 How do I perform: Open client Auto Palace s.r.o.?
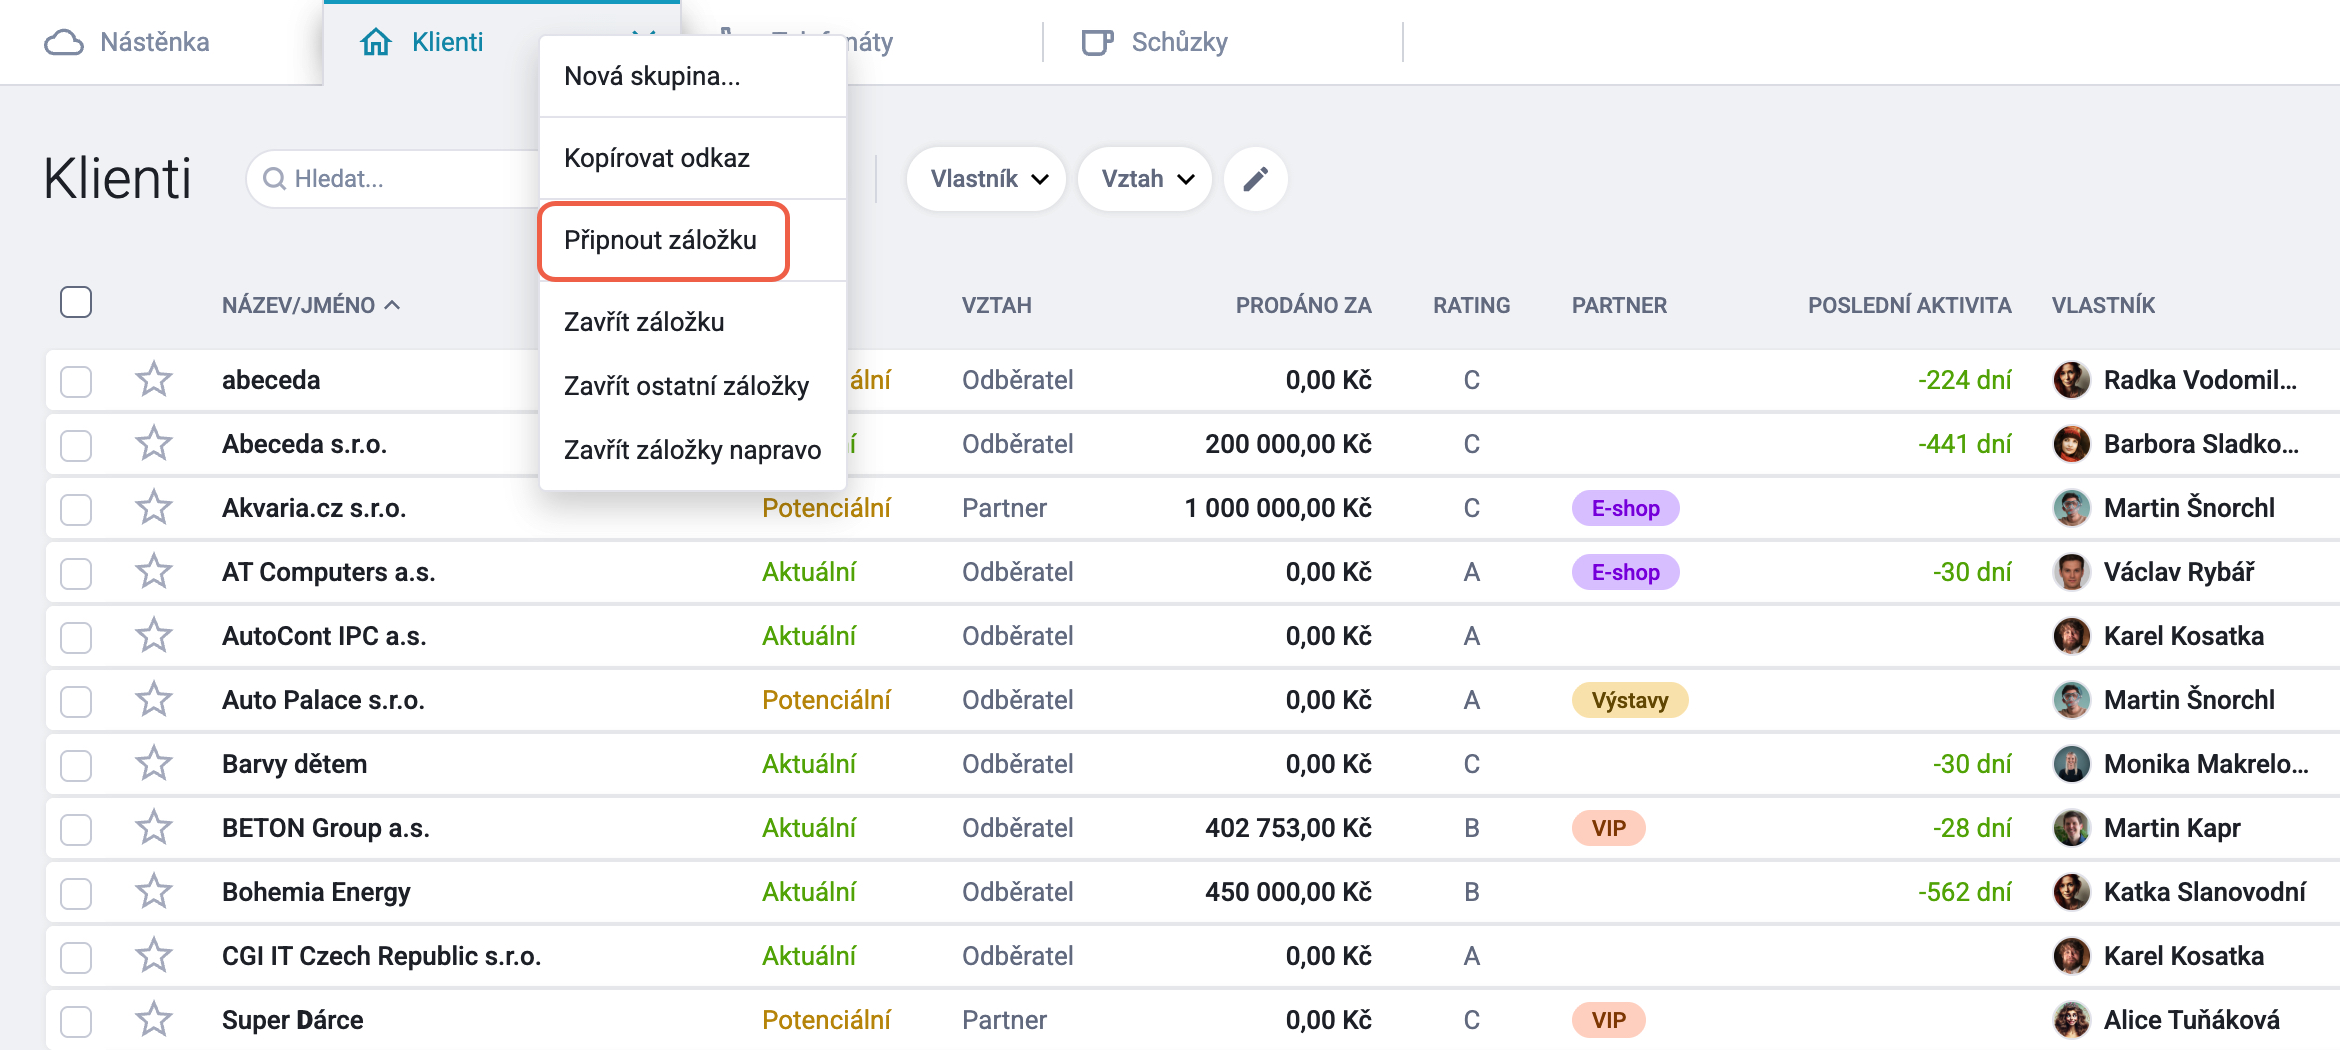tap(323, 700)
